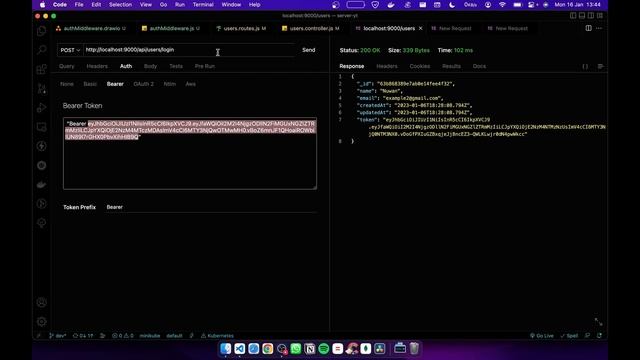Image resolution: width=640 pixels, height=360 pixels.
Task: Open Notion from the Dock
Action: [x=310, y=349]
